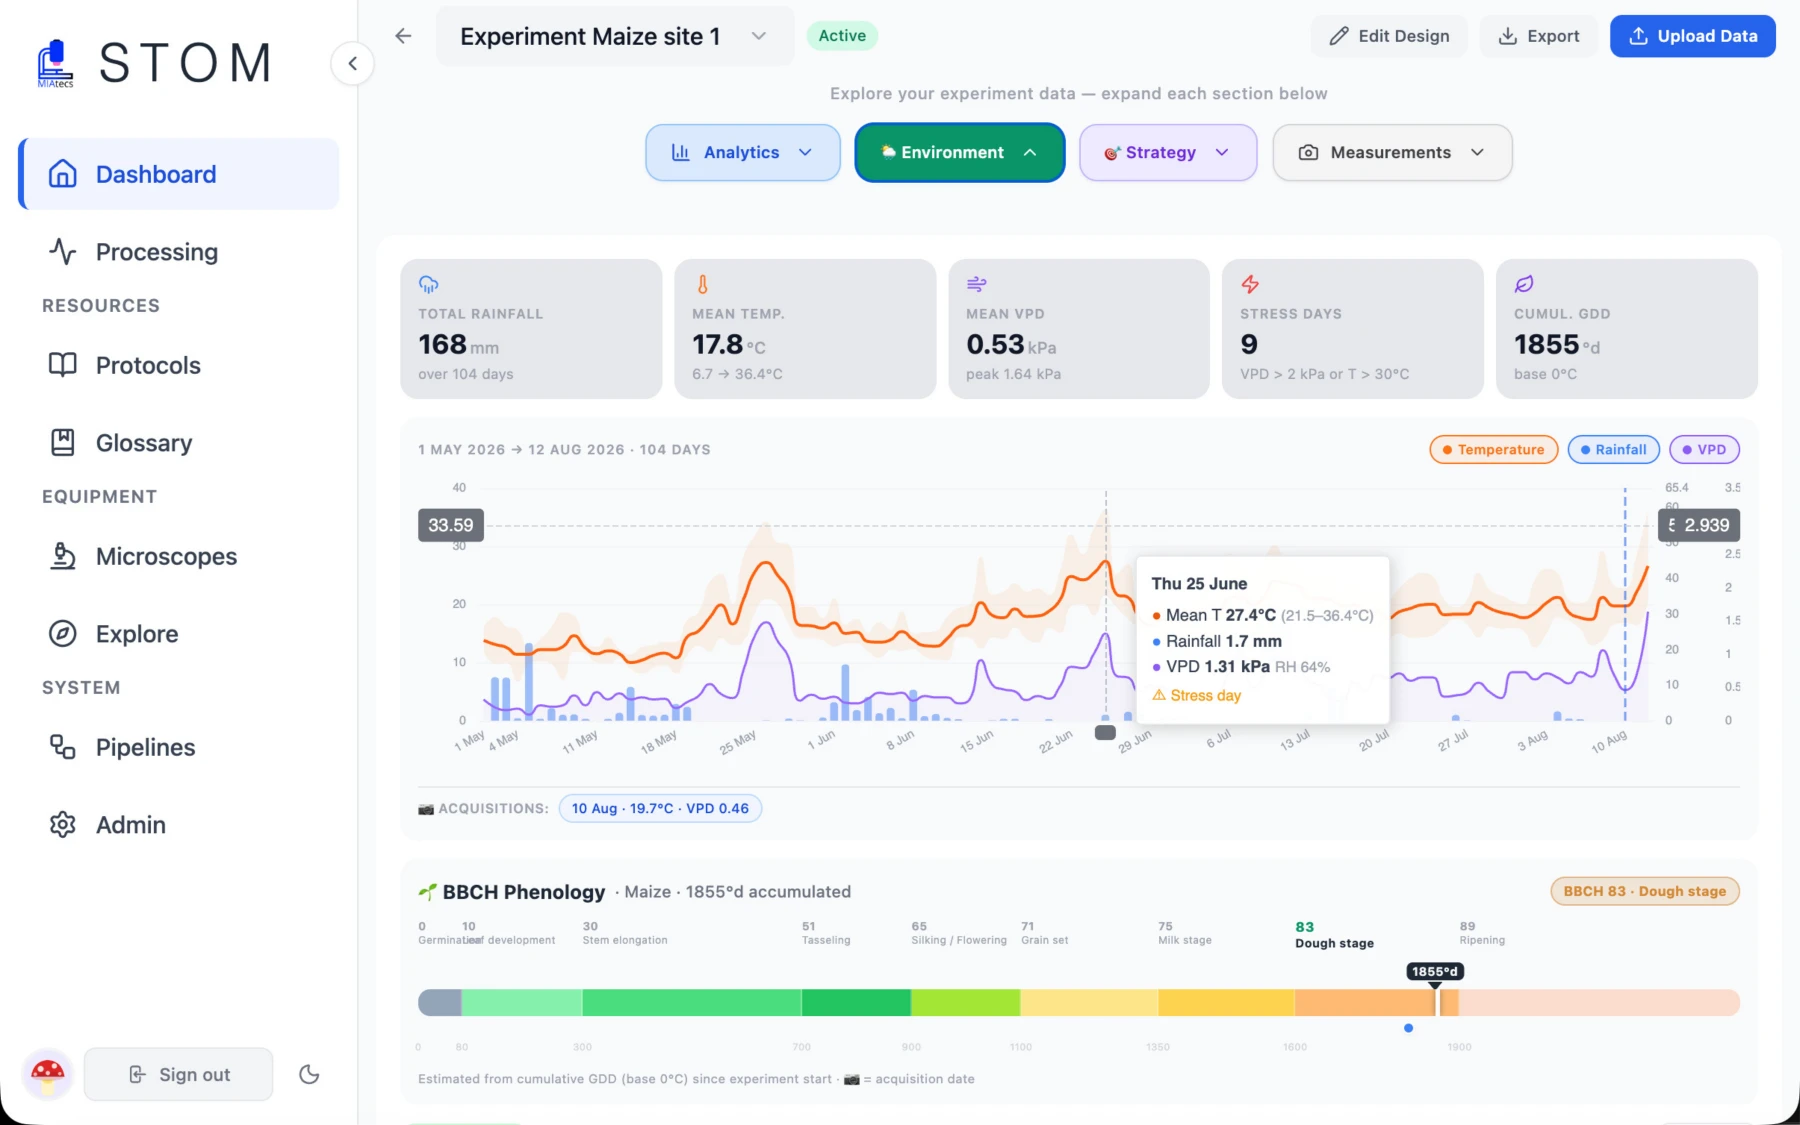This screenshot has width=1800, height=1125.
Task: Expand the Strategy section
Action: point(1168,153)
